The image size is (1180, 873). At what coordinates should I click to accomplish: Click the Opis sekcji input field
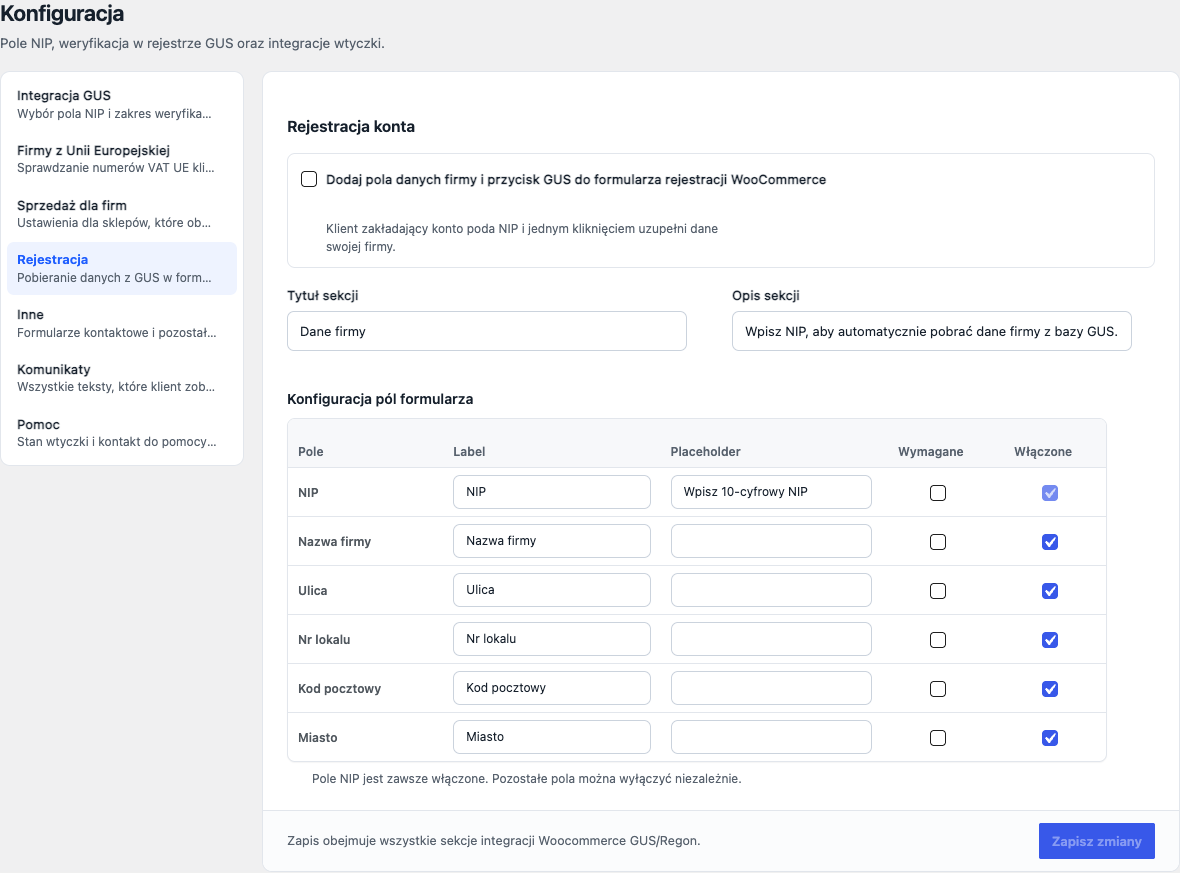932,331
